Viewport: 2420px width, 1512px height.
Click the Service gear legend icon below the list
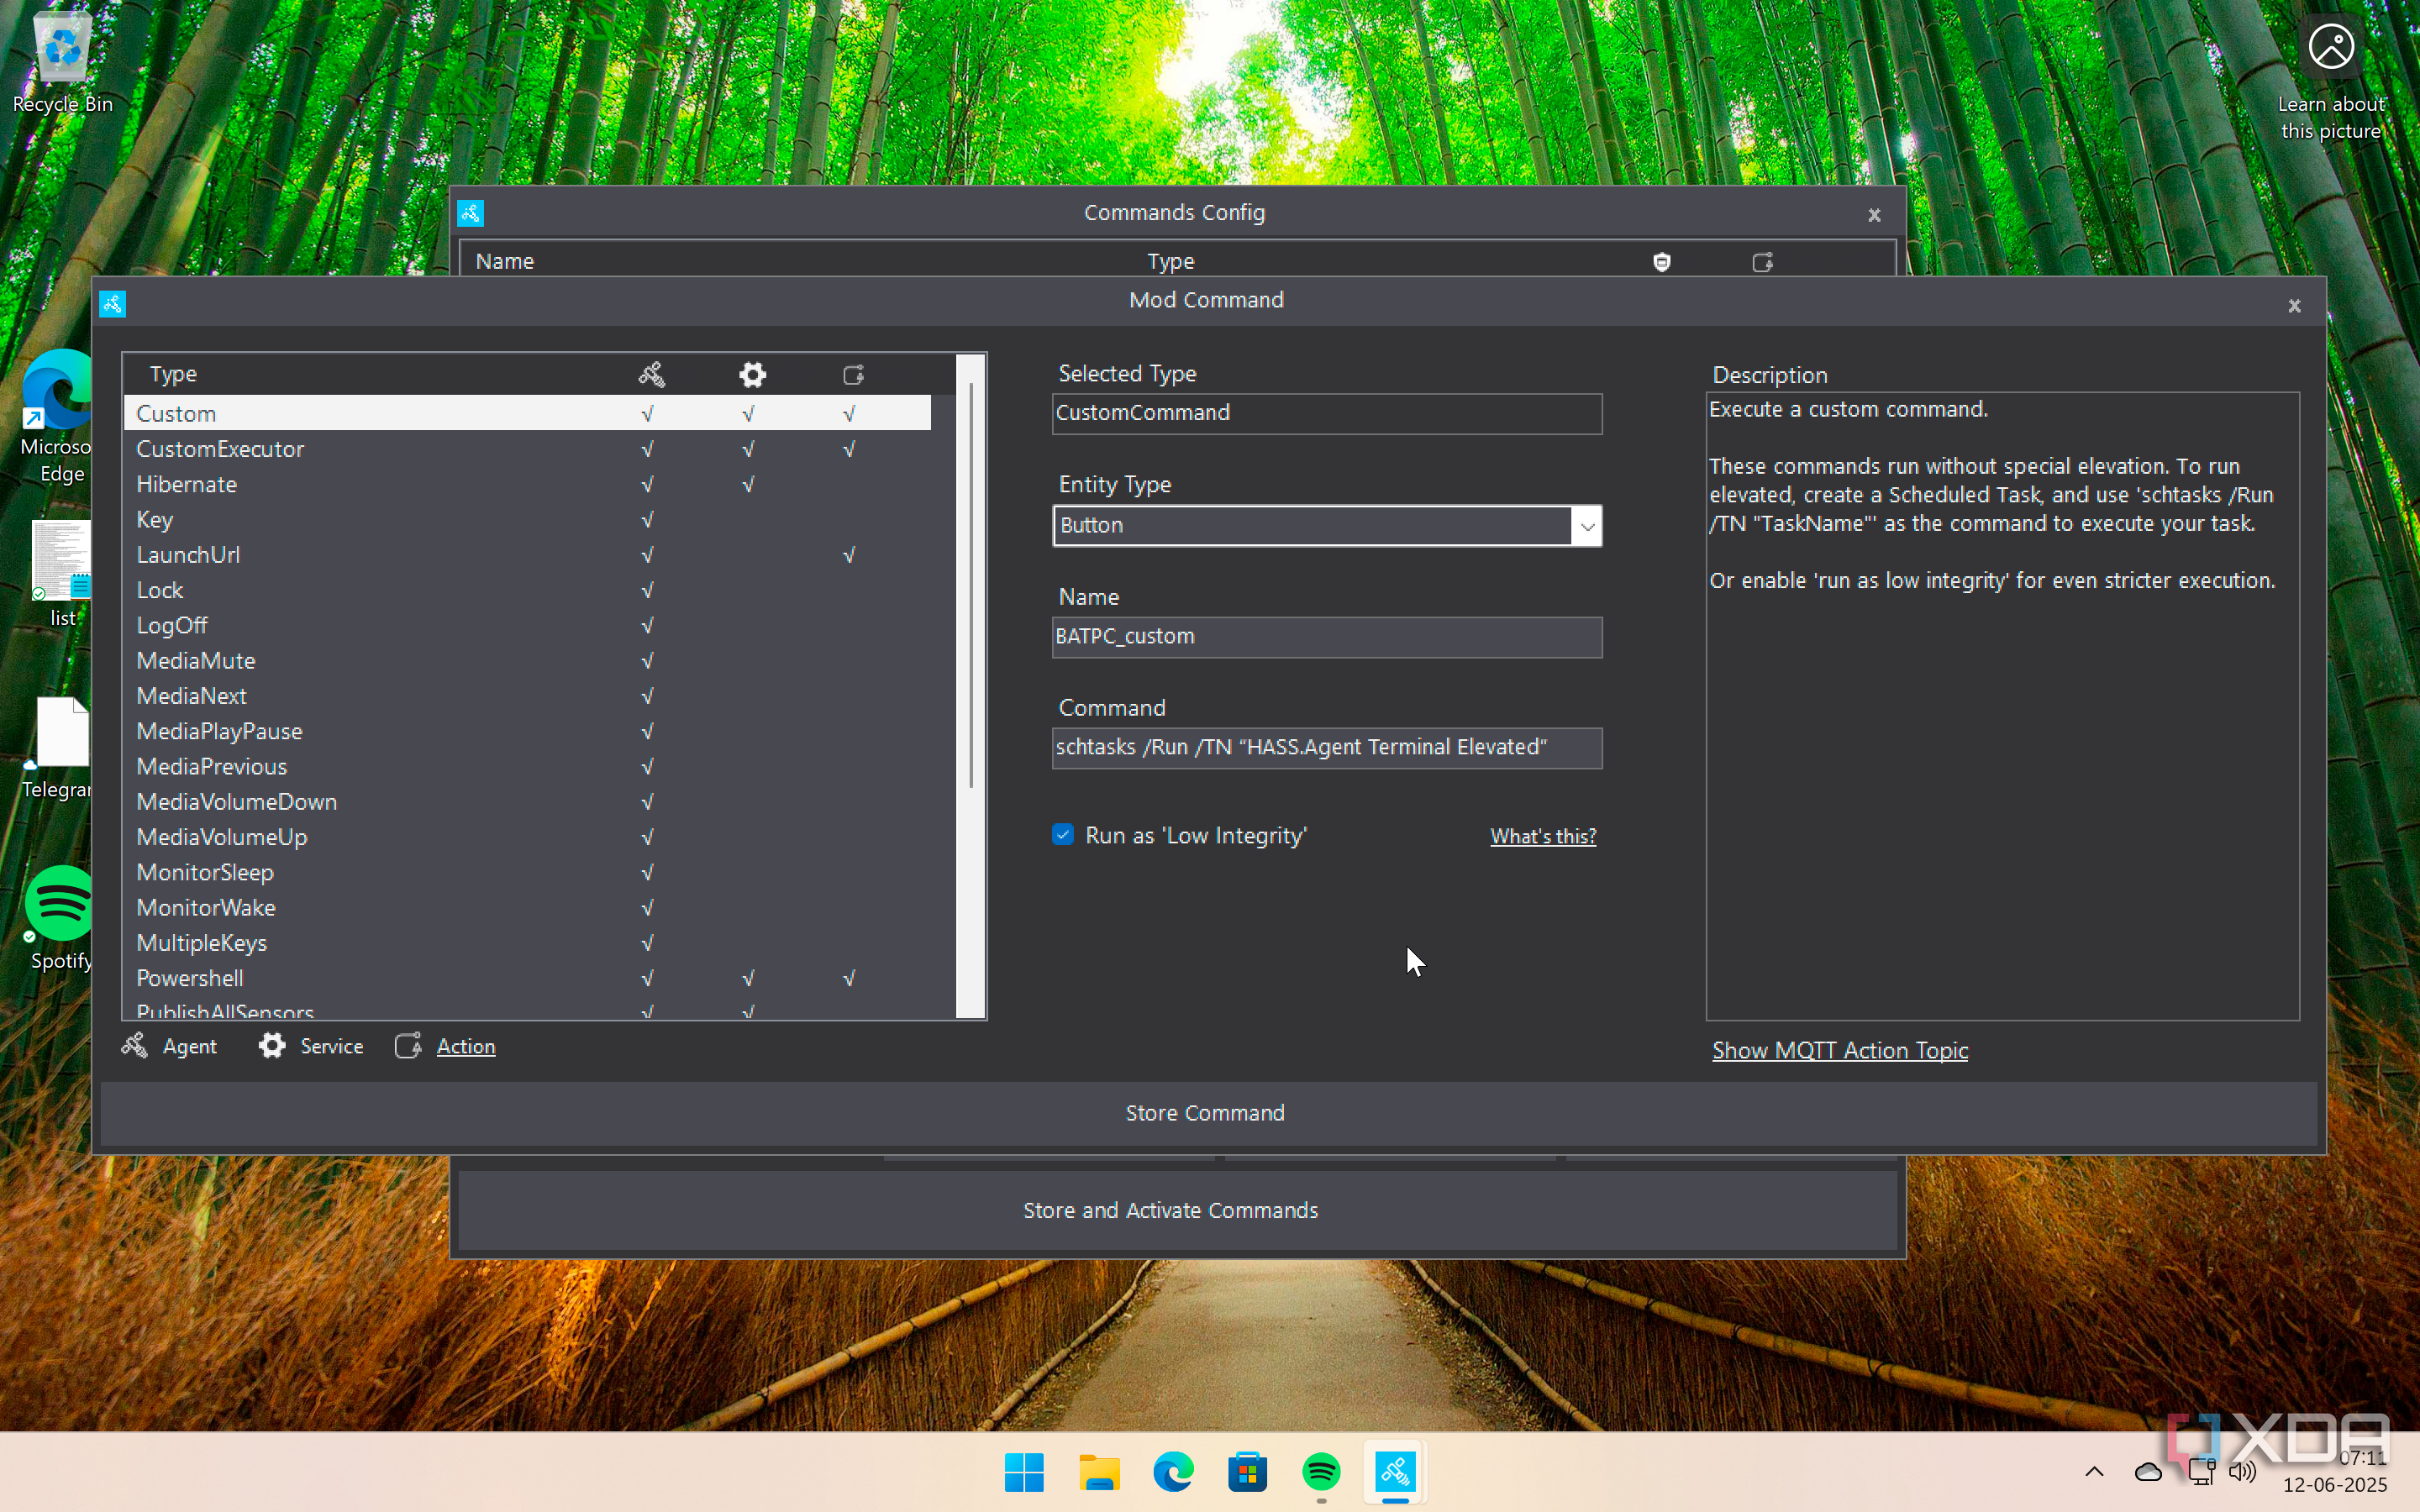click(272, 1046)
